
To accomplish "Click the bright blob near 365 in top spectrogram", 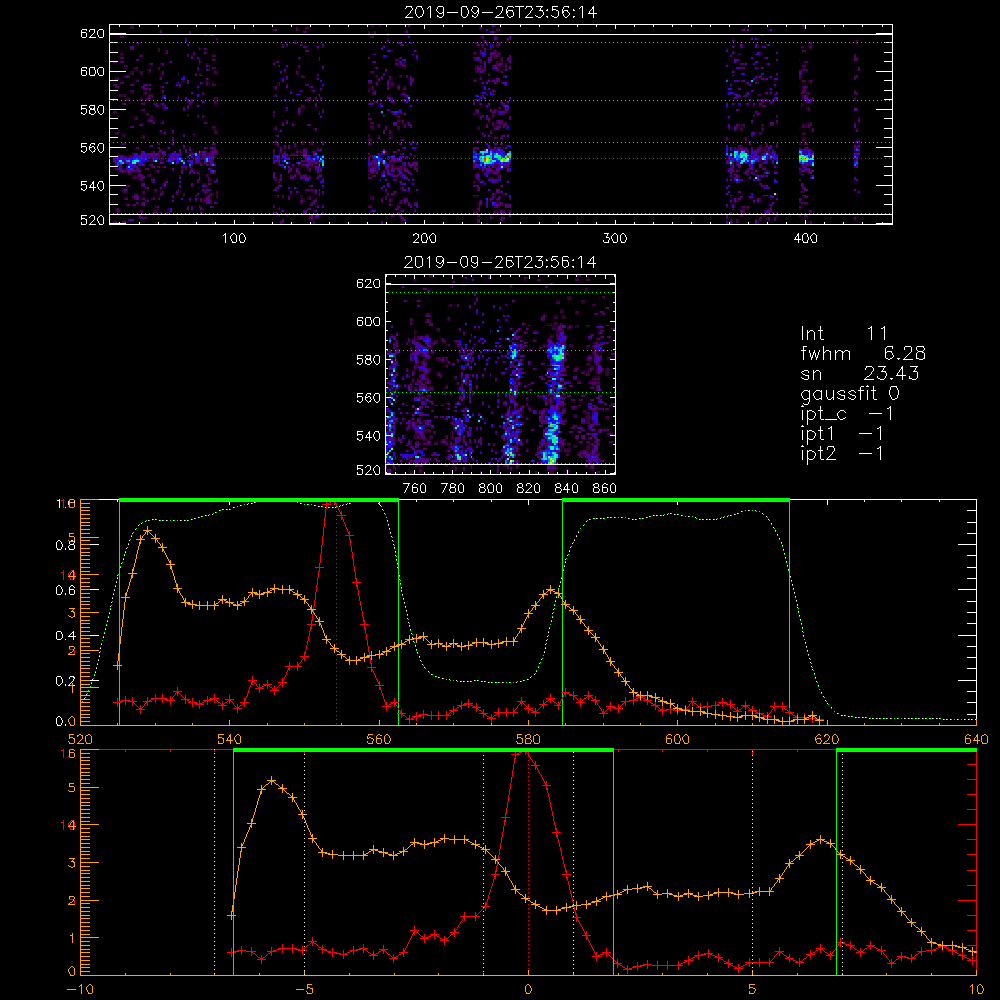I will (740, 156).
